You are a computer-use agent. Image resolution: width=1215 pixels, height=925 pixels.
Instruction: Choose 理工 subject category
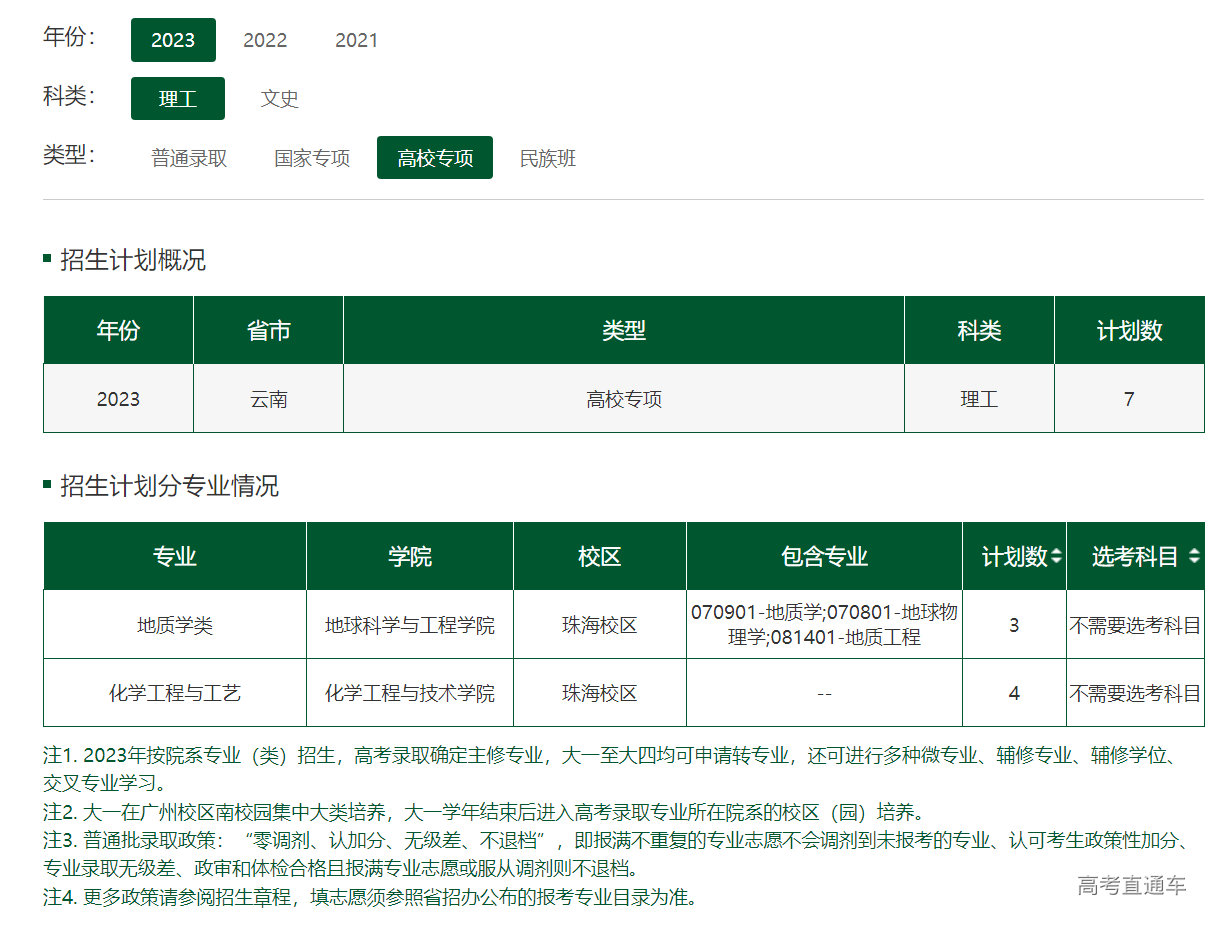coord(178,99)
